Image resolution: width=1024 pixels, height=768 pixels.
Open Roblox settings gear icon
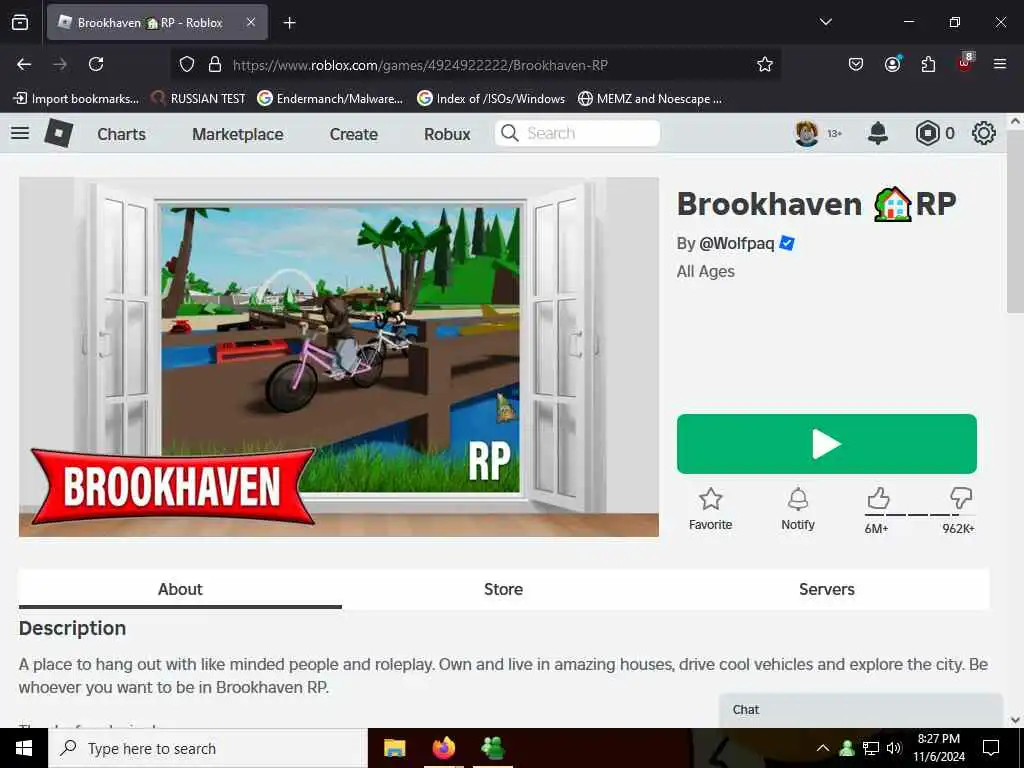984,133
